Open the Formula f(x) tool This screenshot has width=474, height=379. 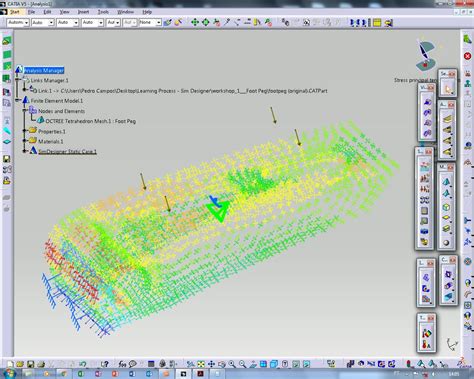coord(122,364)
